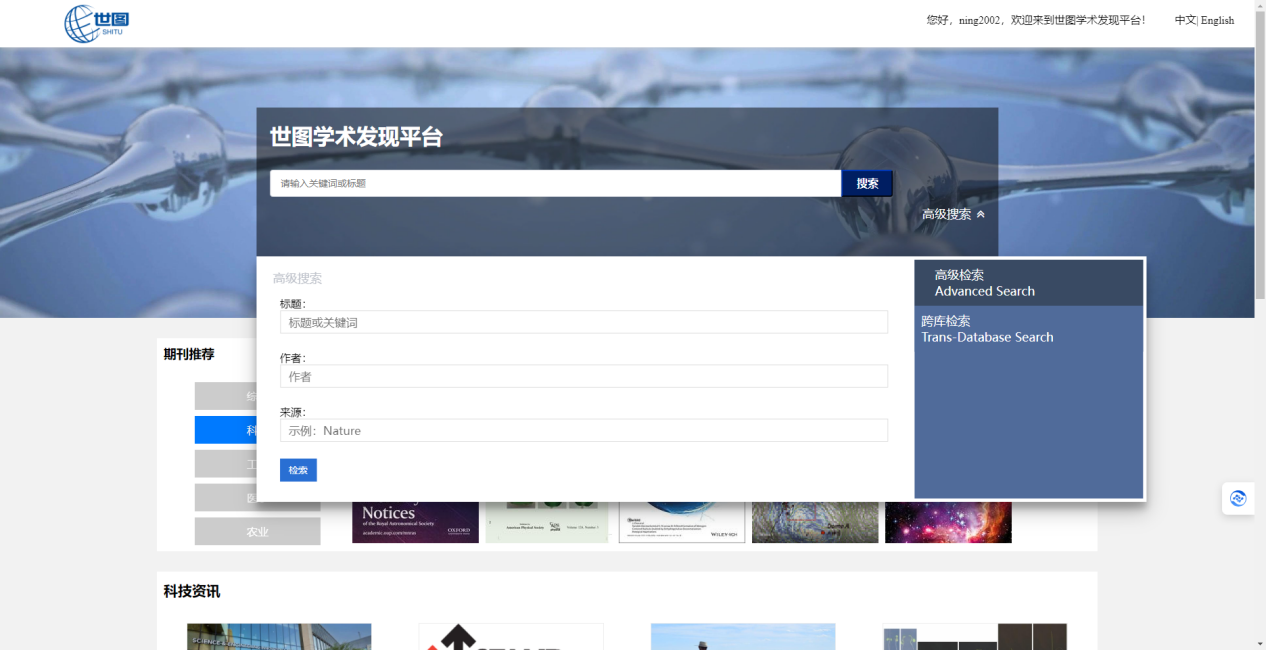
Task: Click the floating blue assistant icon
Action: tap(1238, 498)
